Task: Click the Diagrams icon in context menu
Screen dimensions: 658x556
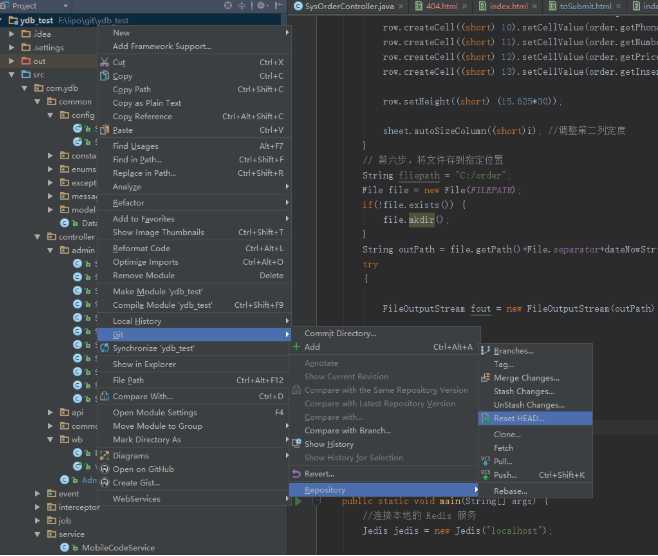Action: 103,455
